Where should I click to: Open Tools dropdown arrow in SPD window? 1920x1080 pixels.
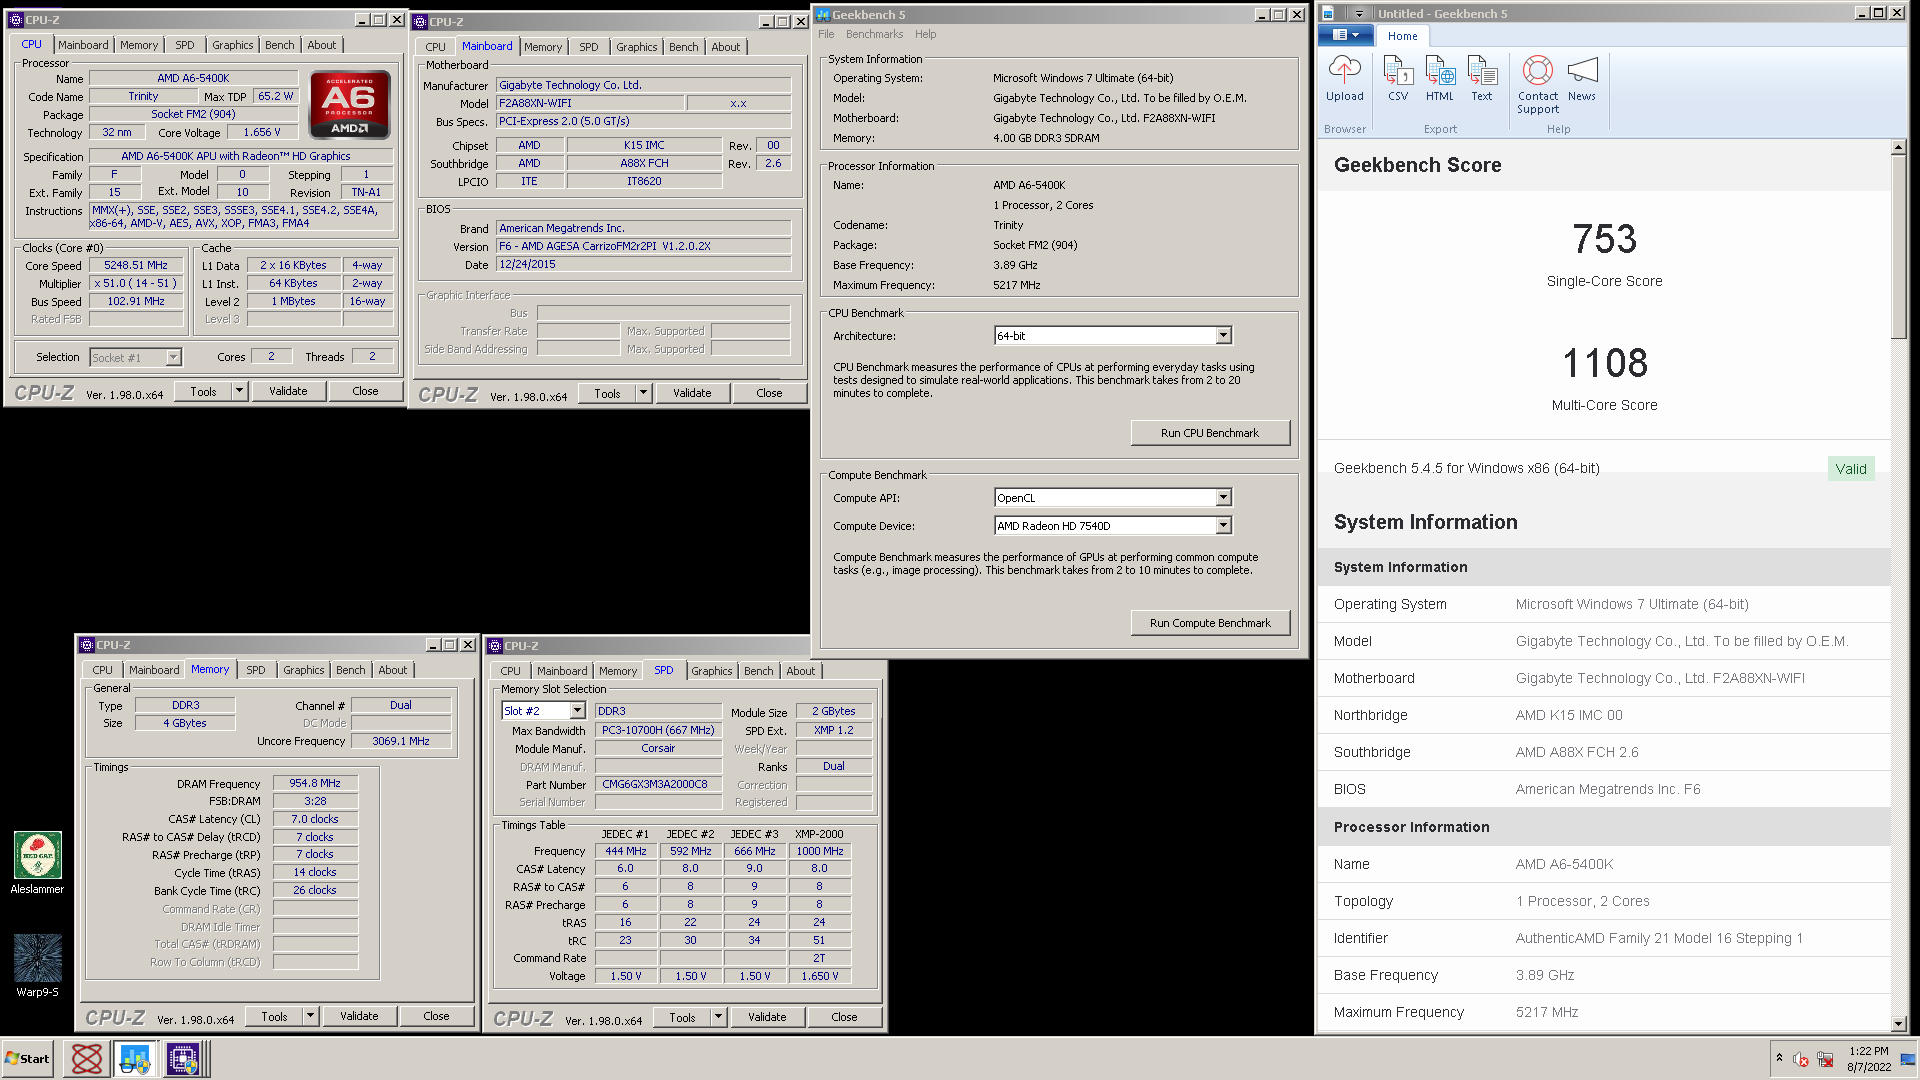pyautogui.click(x=718, y=1017)
